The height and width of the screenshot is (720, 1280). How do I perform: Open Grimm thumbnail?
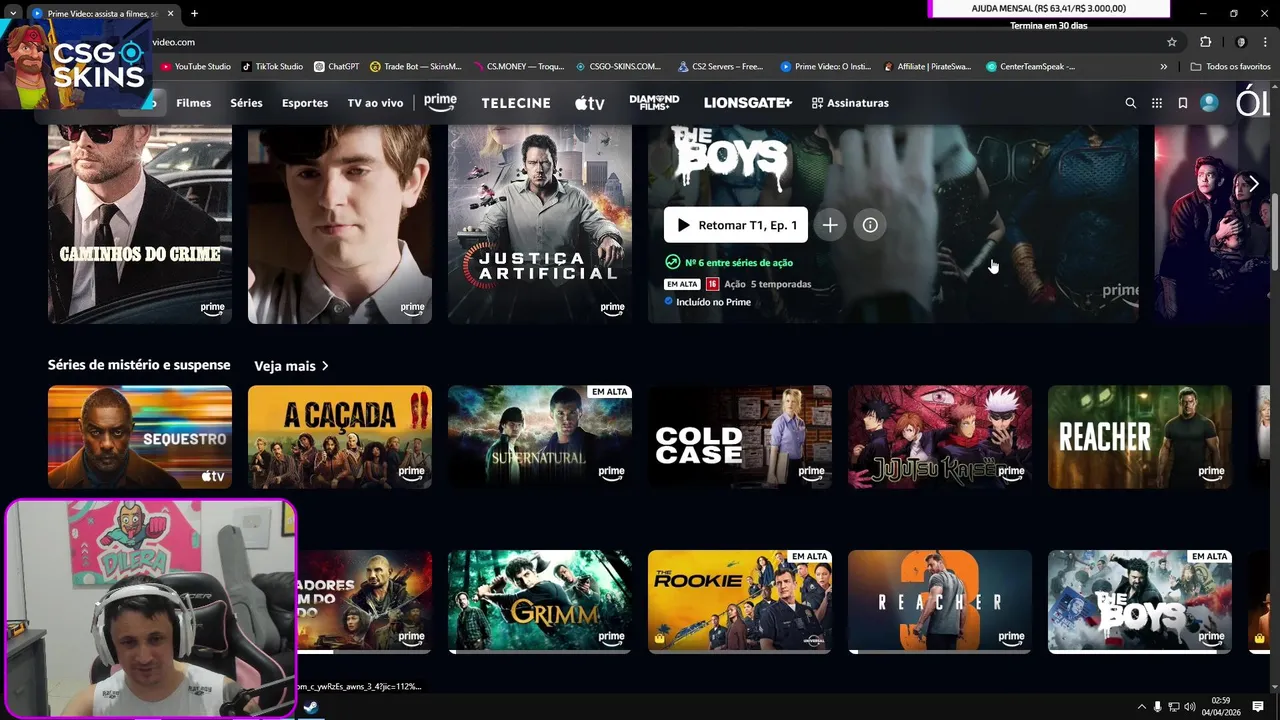(x=540, y=601)
